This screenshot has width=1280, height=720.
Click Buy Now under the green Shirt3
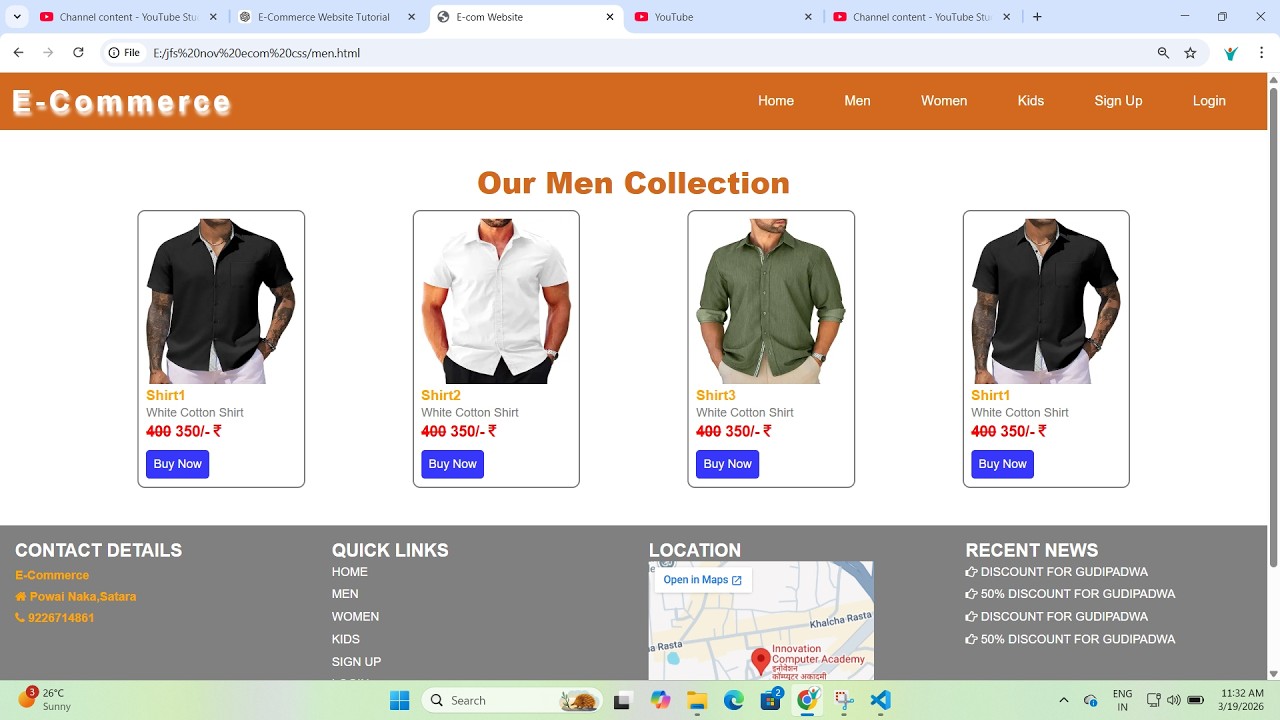point(727,464)
